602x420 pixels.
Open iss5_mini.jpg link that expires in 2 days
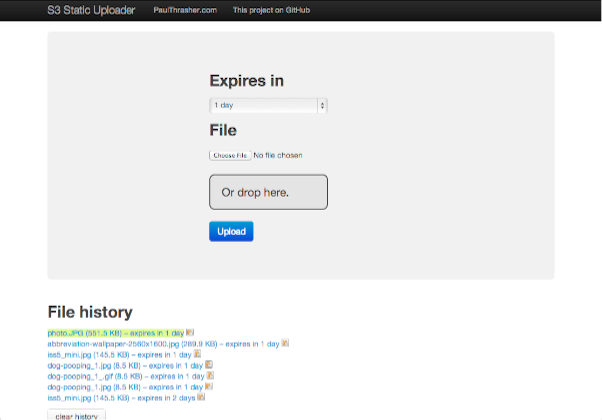coord(69,397)
